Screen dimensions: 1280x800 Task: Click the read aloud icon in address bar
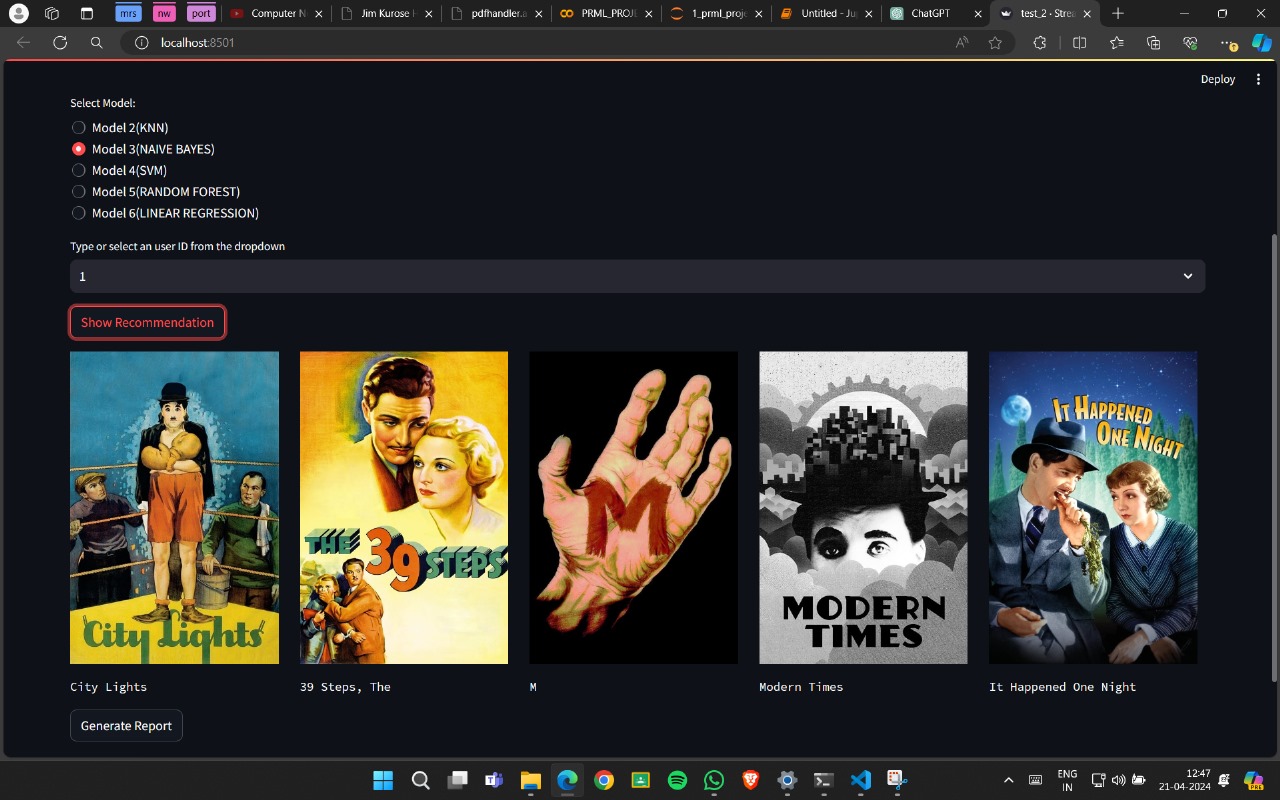962,43
